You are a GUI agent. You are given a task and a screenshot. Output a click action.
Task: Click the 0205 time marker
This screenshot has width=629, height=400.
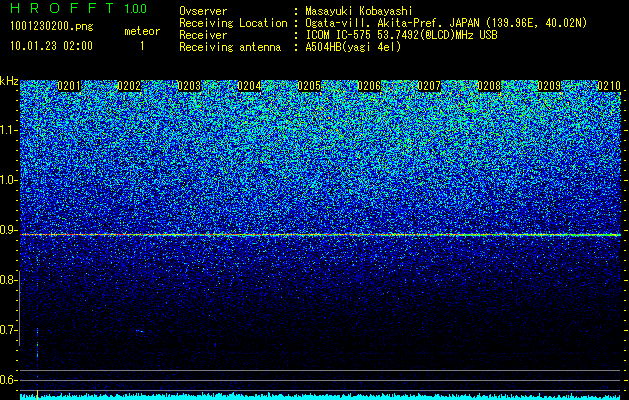click(309, 86)
